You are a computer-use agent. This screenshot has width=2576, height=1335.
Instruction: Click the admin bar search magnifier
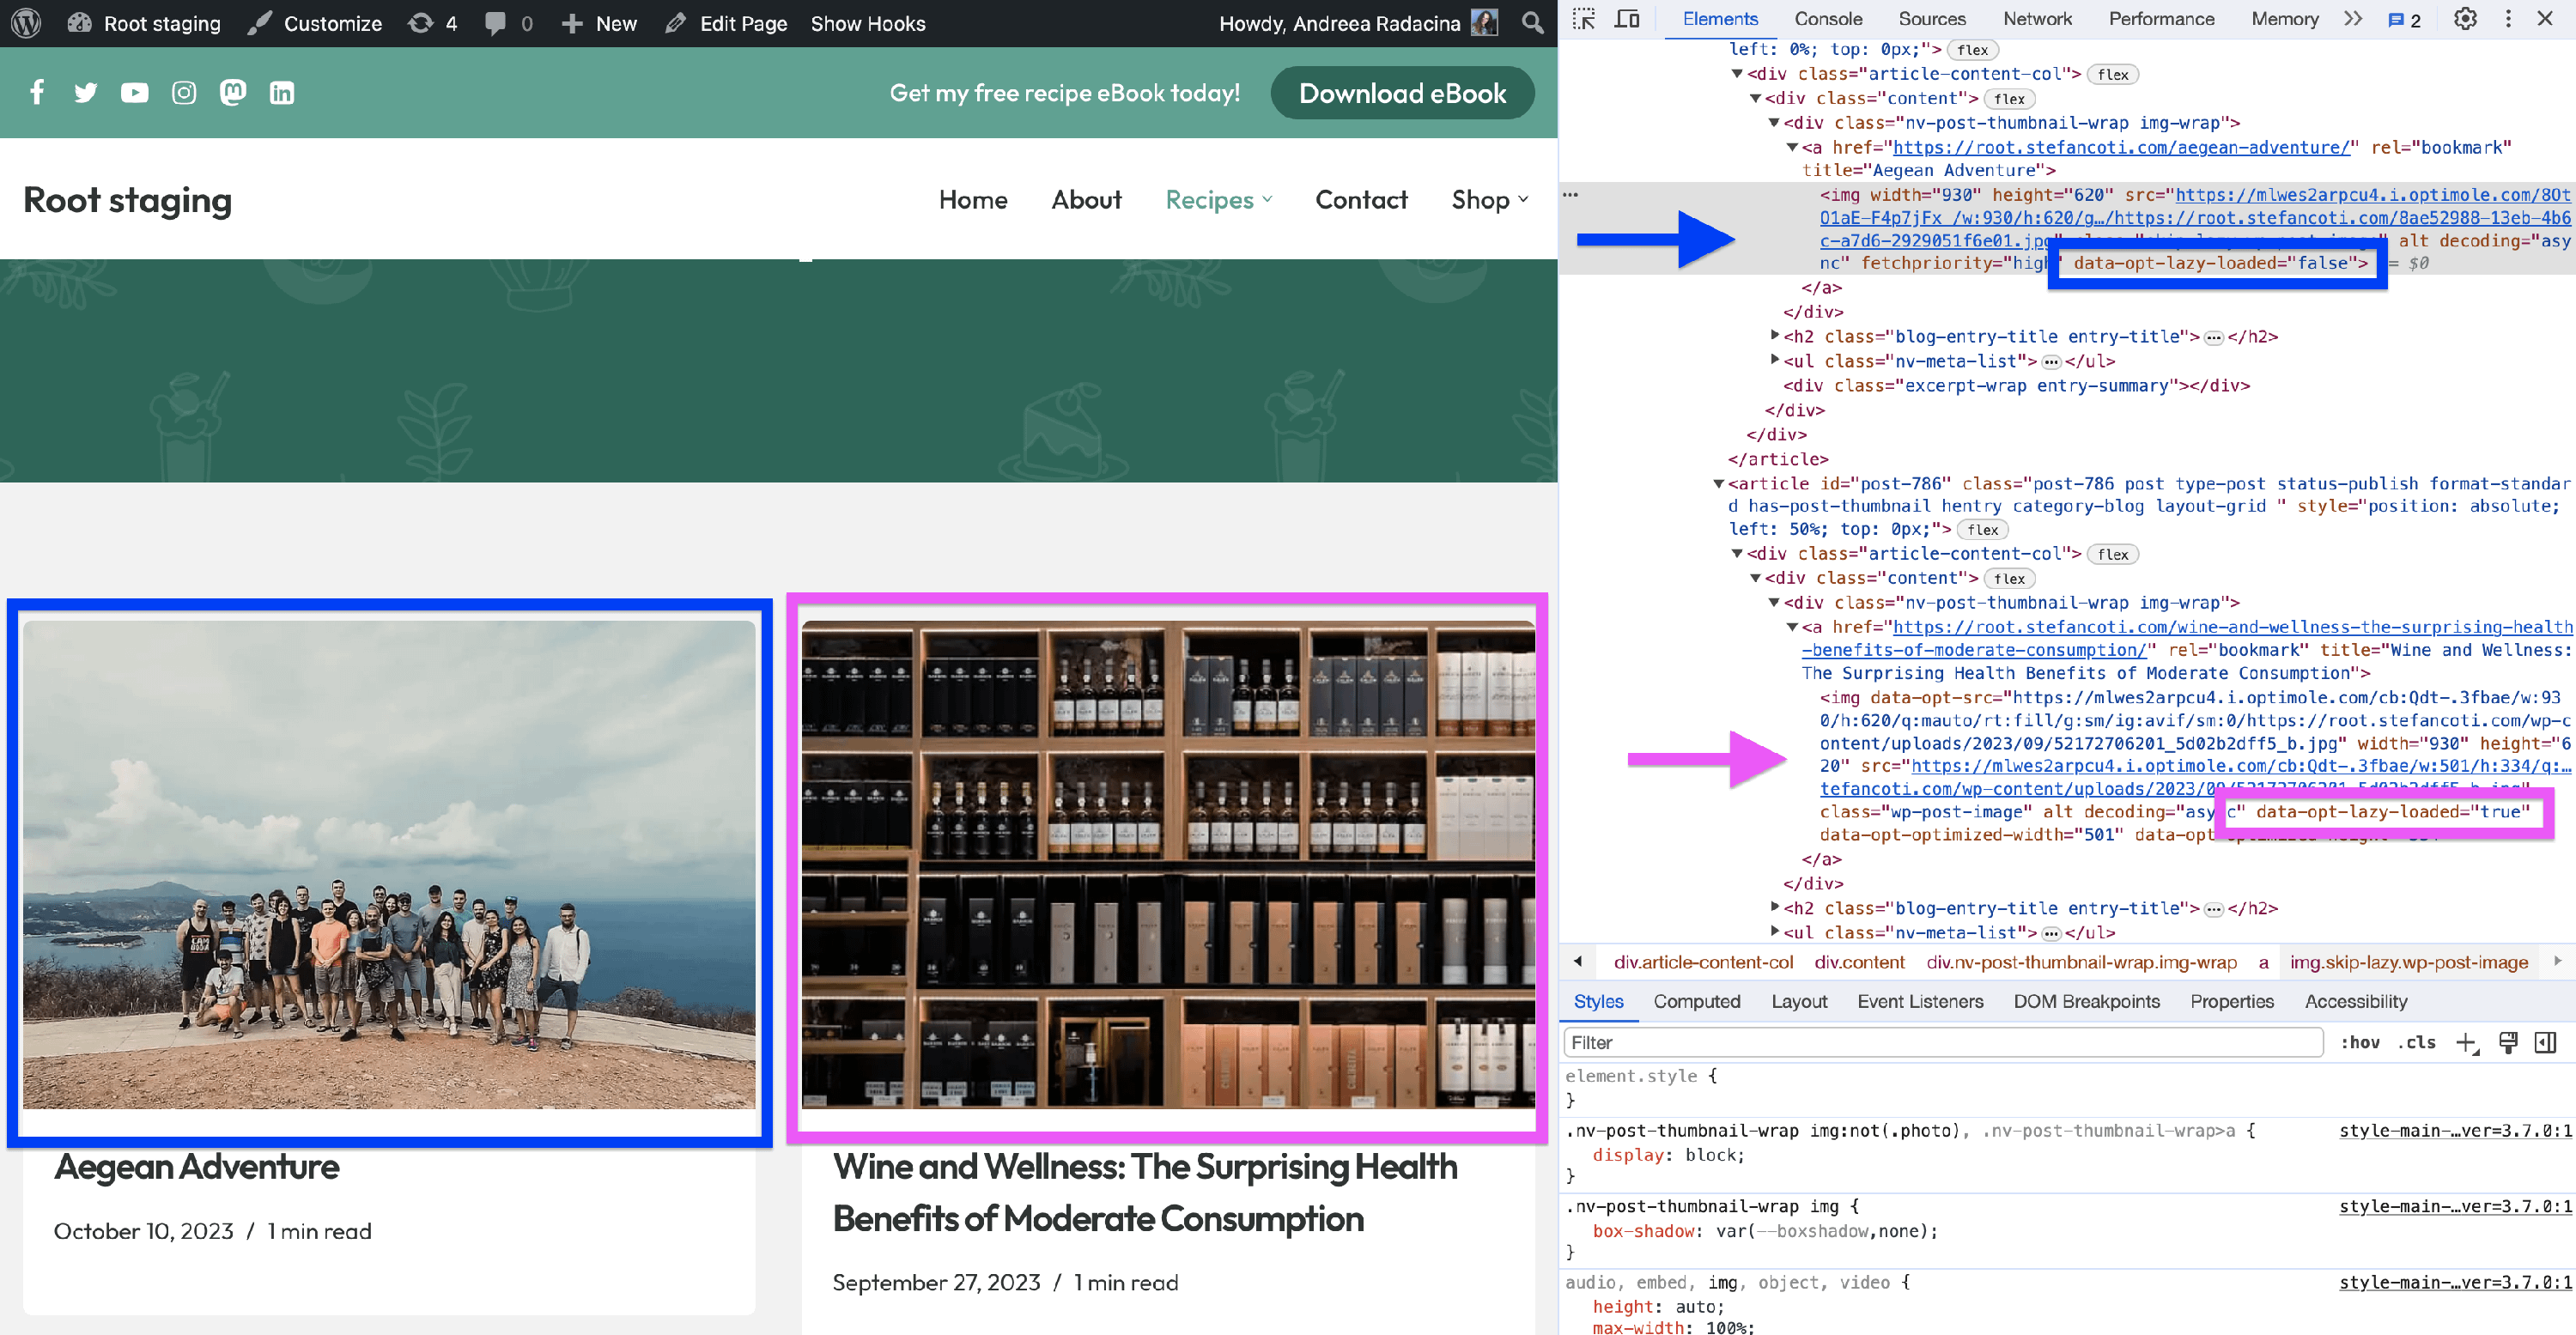1532,23
